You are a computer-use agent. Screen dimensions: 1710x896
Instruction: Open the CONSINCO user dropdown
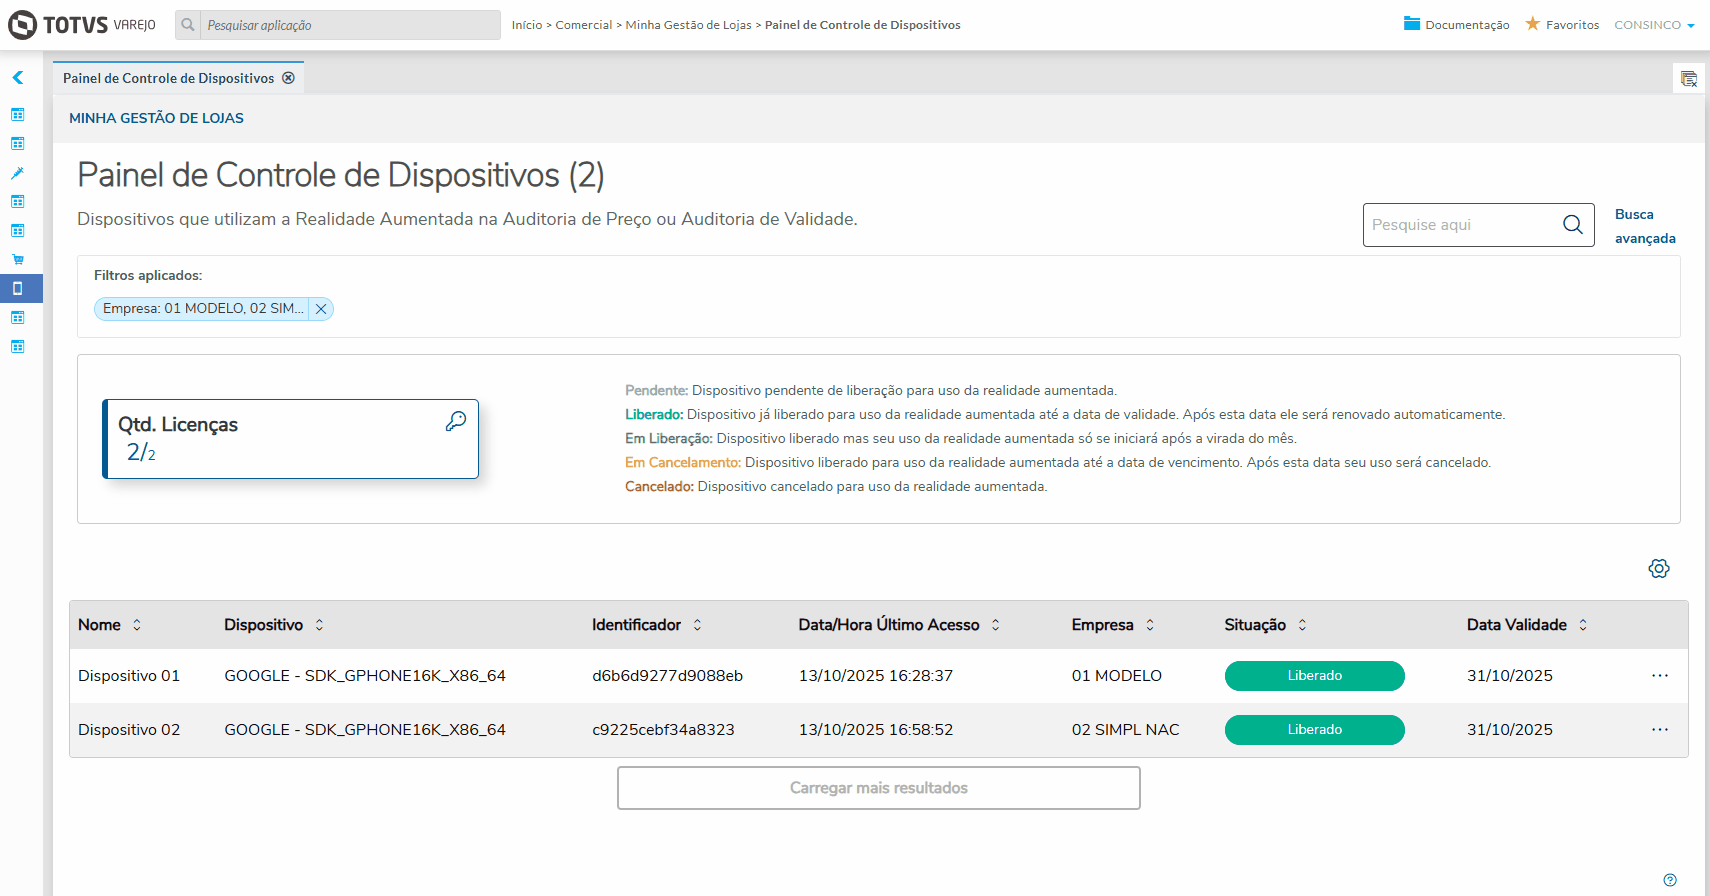1654,25
